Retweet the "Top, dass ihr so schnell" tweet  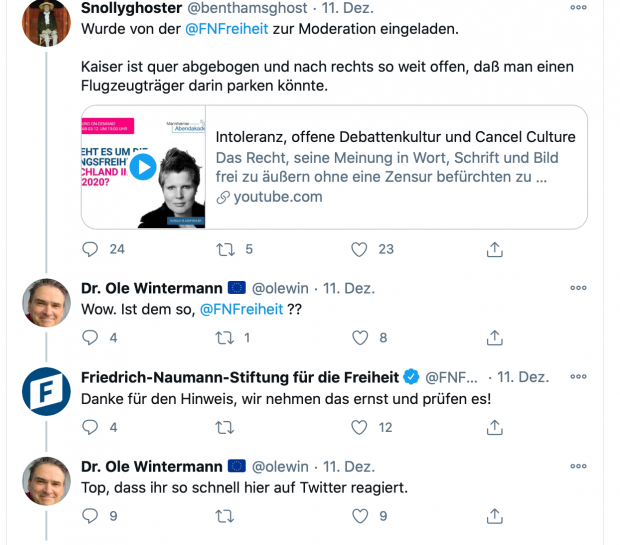click(225, 516)
